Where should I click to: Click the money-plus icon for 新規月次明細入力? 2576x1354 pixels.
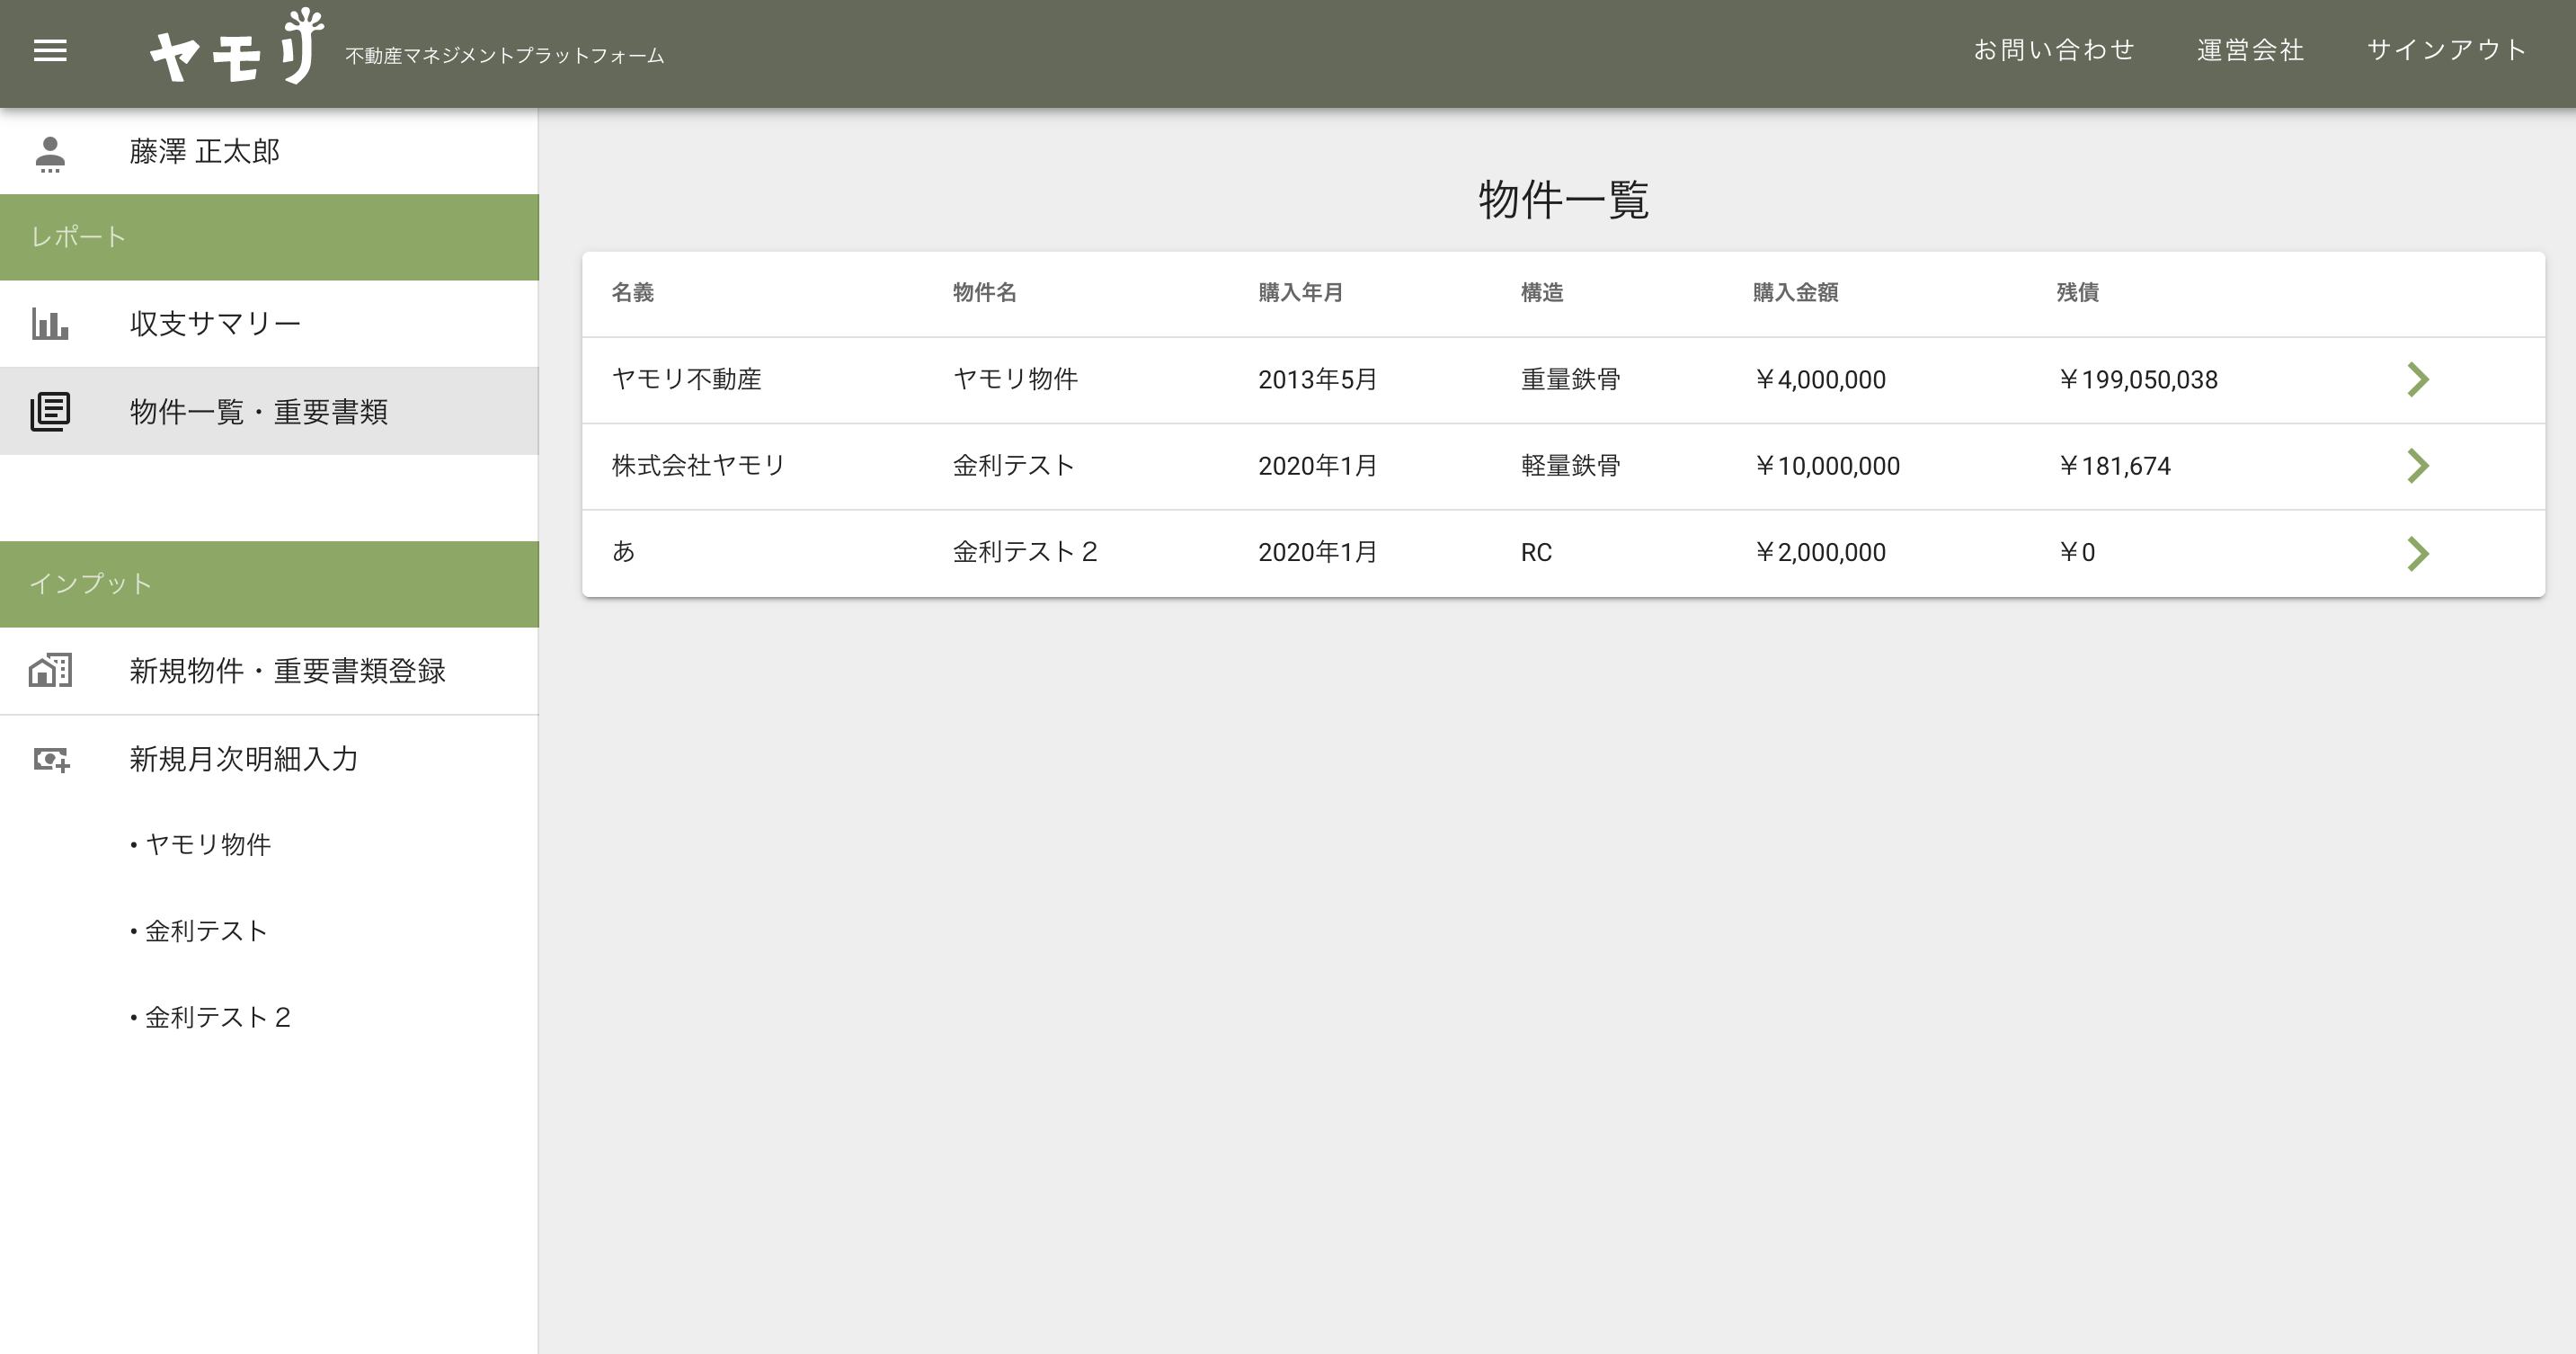(51, 759)
